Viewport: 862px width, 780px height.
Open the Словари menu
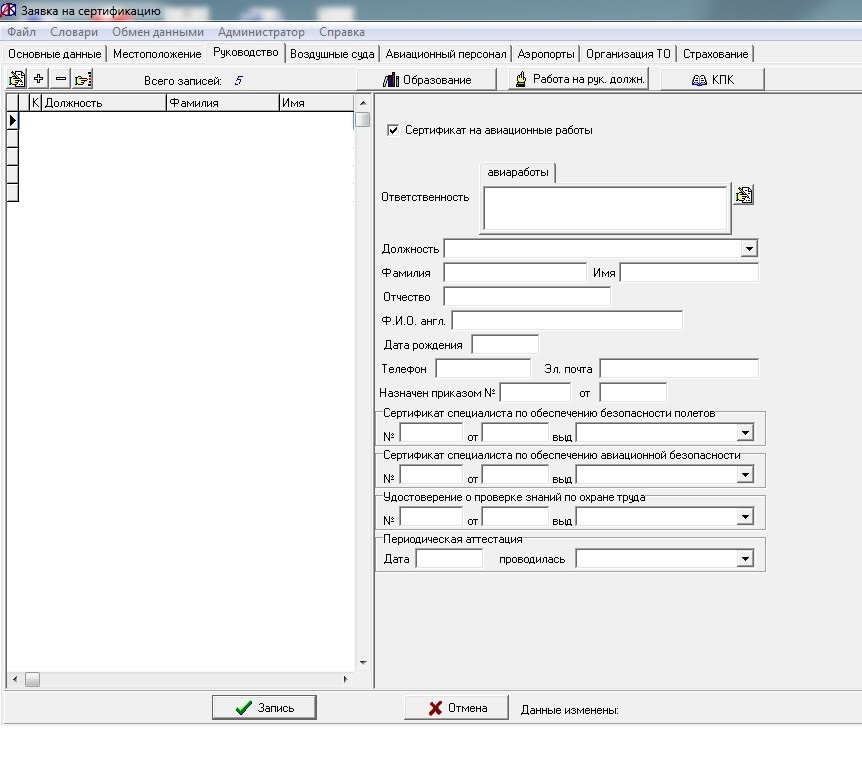[74, 32]
